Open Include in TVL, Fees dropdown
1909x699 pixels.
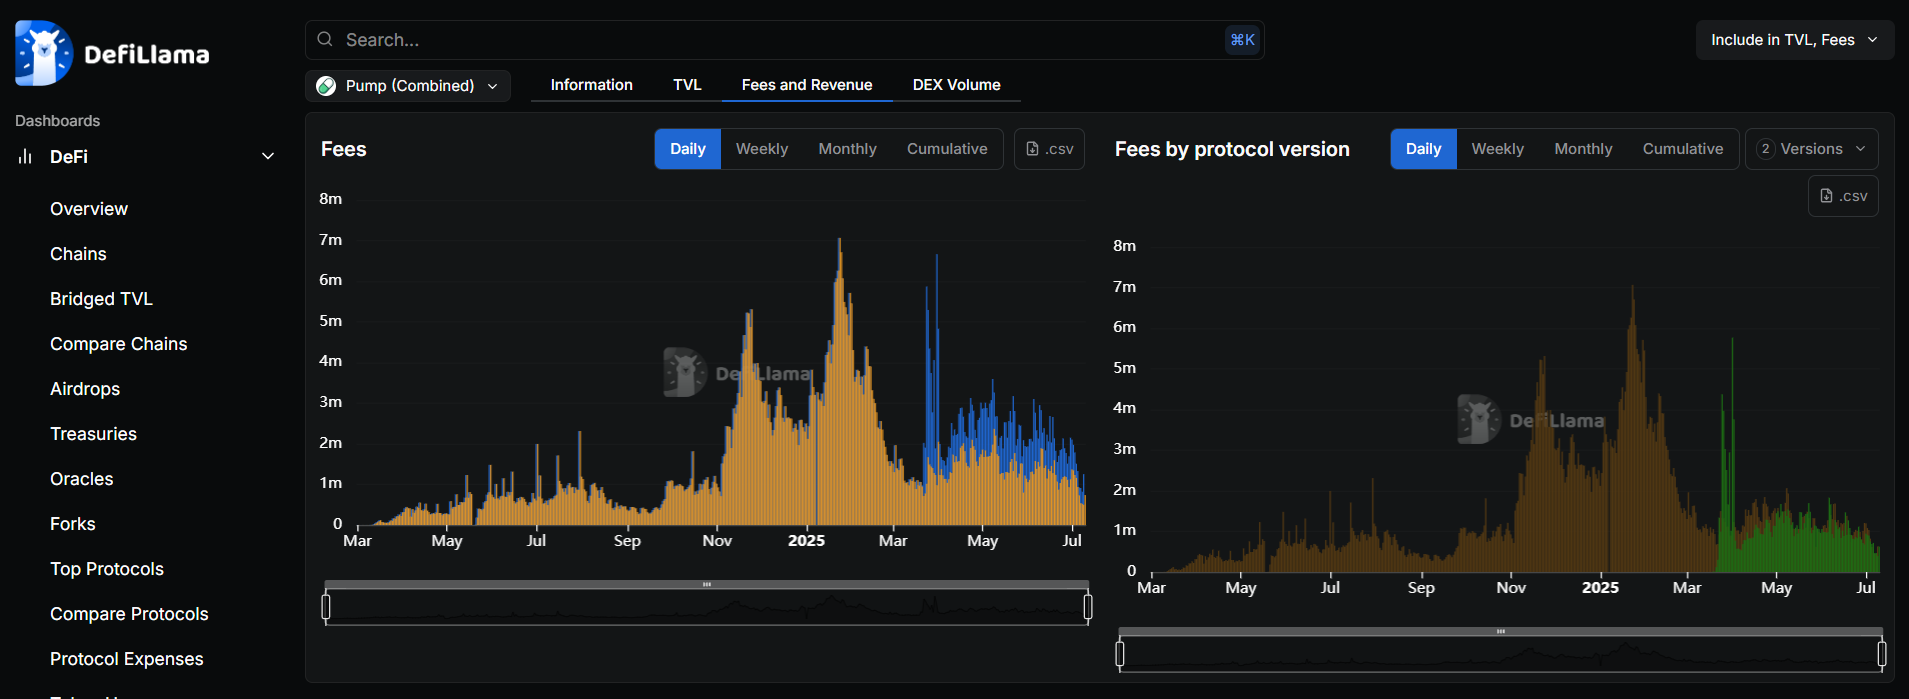pos(1794,40)
